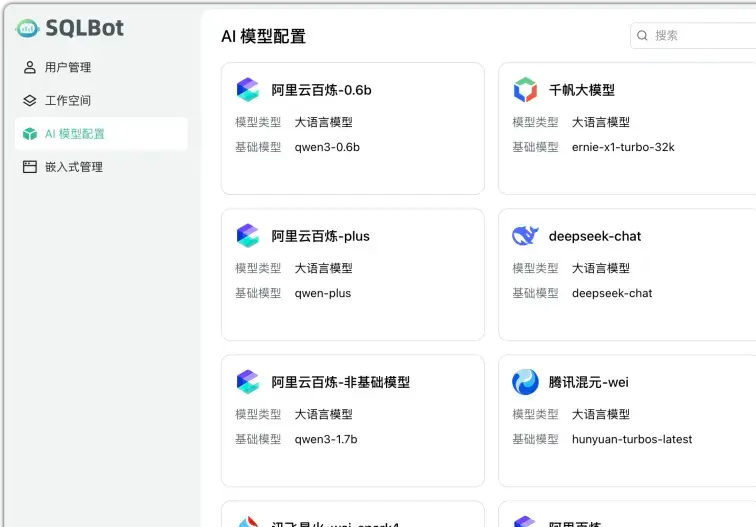Click deepseek-chat base model value text
Screen dimensions: 756x527
point(612,293)
